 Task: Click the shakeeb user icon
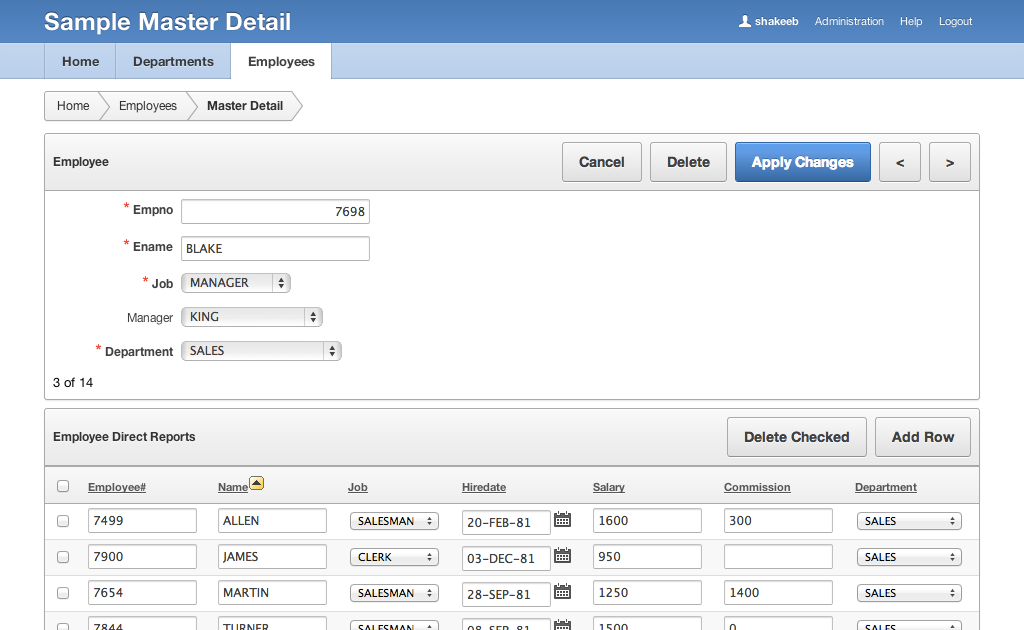[745, 21]
